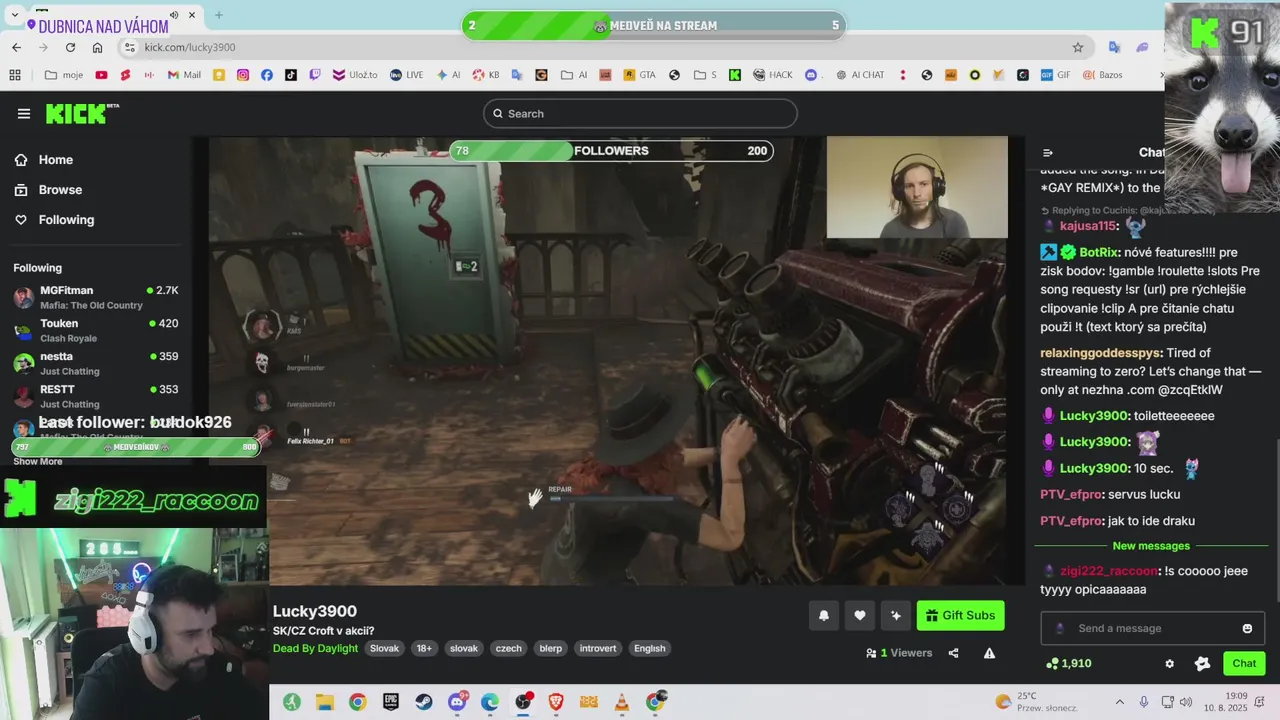1280x720 pixels.
Task: Expand Following list with Show More
Action: (x=37, y=461)
